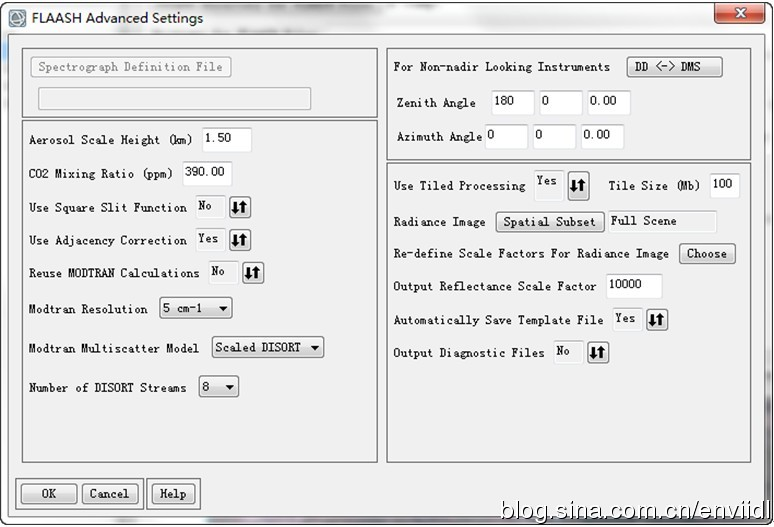
Task: Toggle the Output Diagnostic Files switch
Action: [x=598, y=352]
